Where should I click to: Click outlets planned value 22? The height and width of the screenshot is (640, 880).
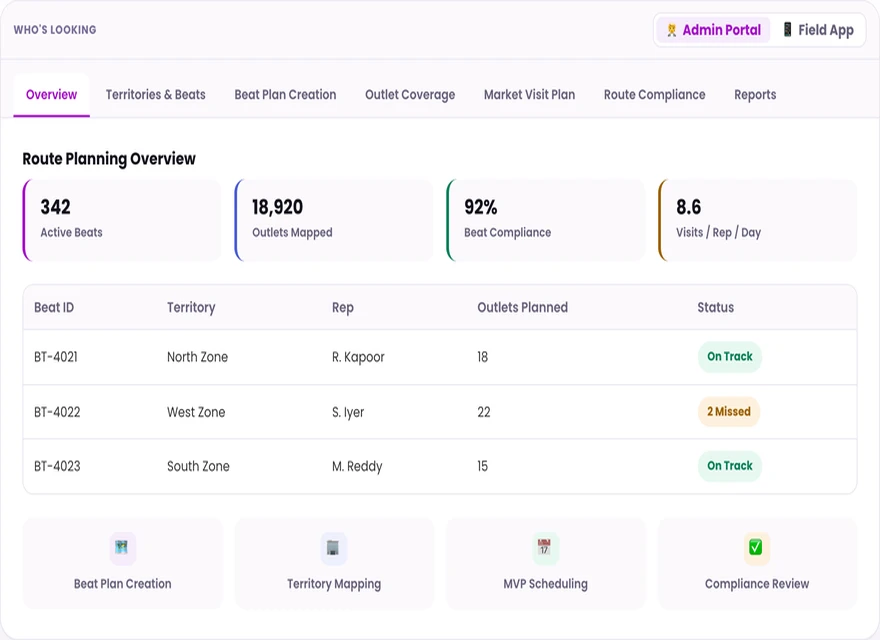pos(484,412)
